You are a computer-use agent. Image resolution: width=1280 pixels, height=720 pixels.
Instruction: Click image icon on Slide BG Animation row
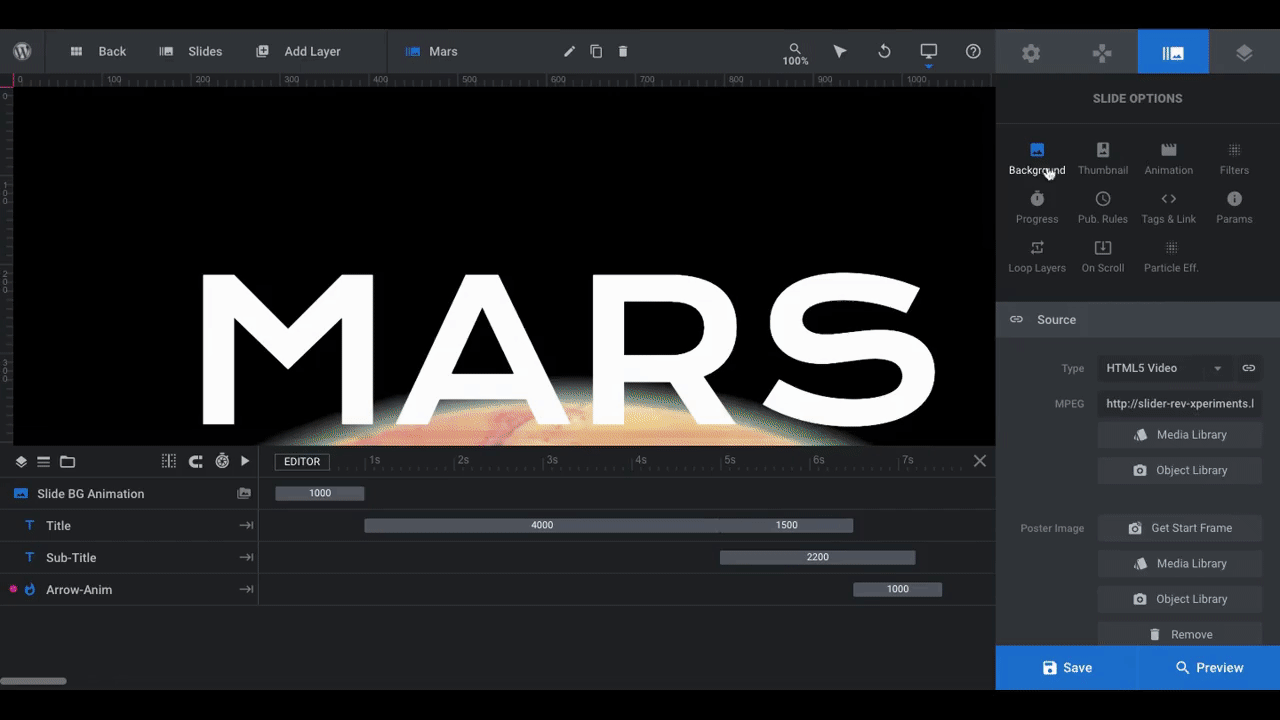pos(244,494)
